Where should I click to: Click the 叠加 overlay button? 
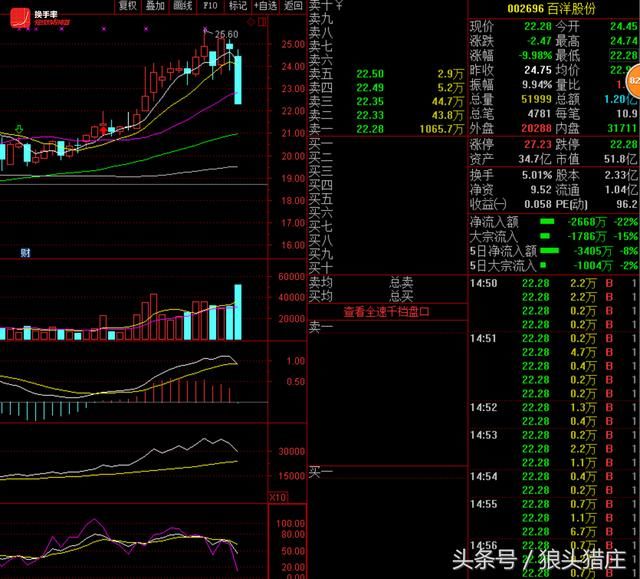[x=155, y=6]
